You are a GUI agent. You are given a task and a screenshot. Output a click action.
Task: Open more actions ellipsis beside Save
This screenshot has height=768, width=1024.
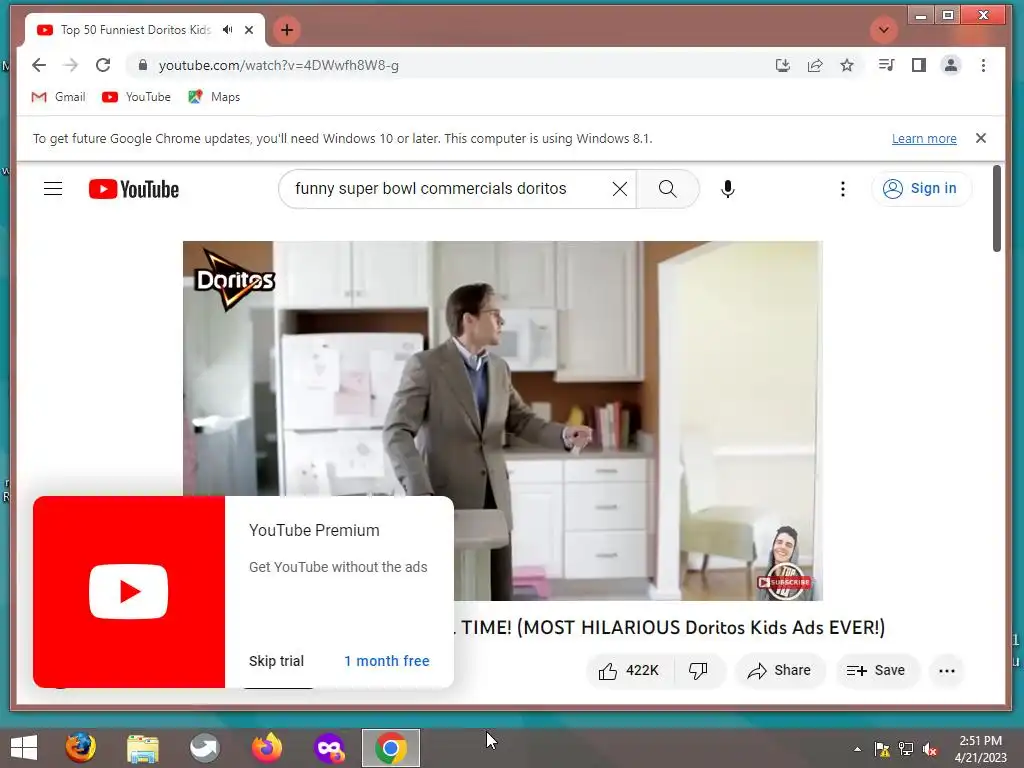click(x=946, y=671)
